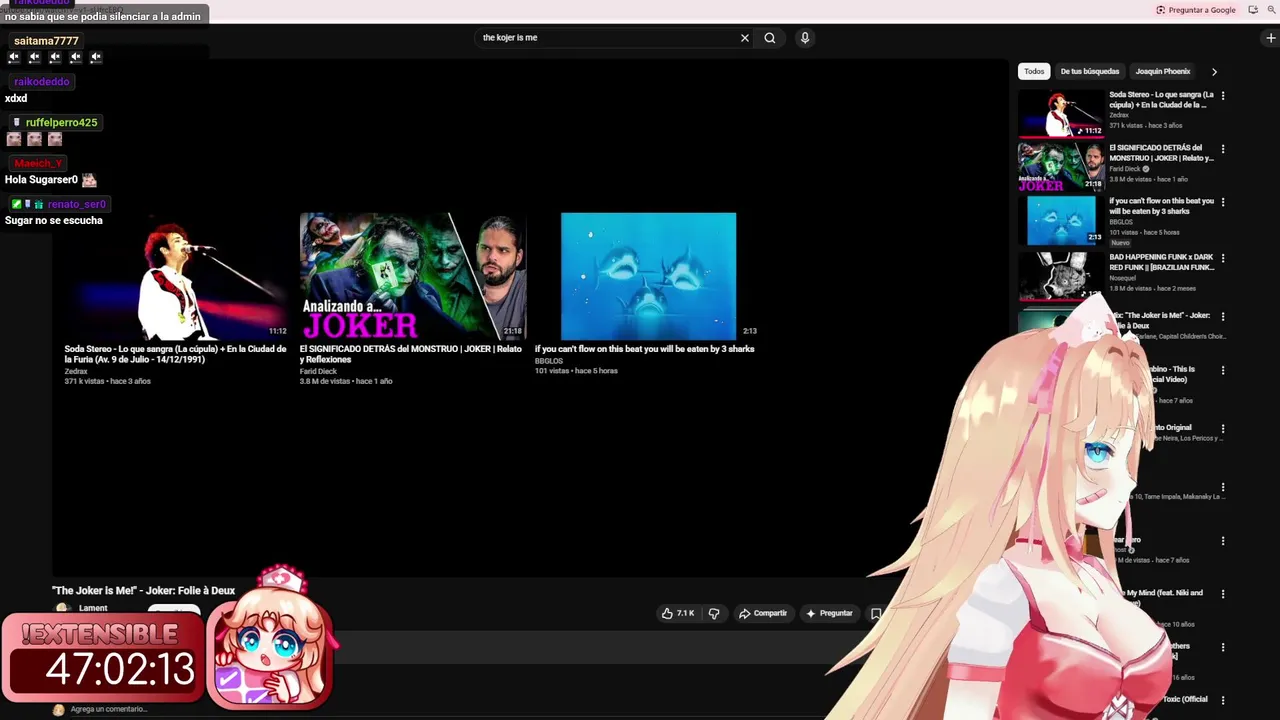
Task: Open options menu for Los Pericos sidebar item
Action: pyautogui.click(x=1222, y=429)
